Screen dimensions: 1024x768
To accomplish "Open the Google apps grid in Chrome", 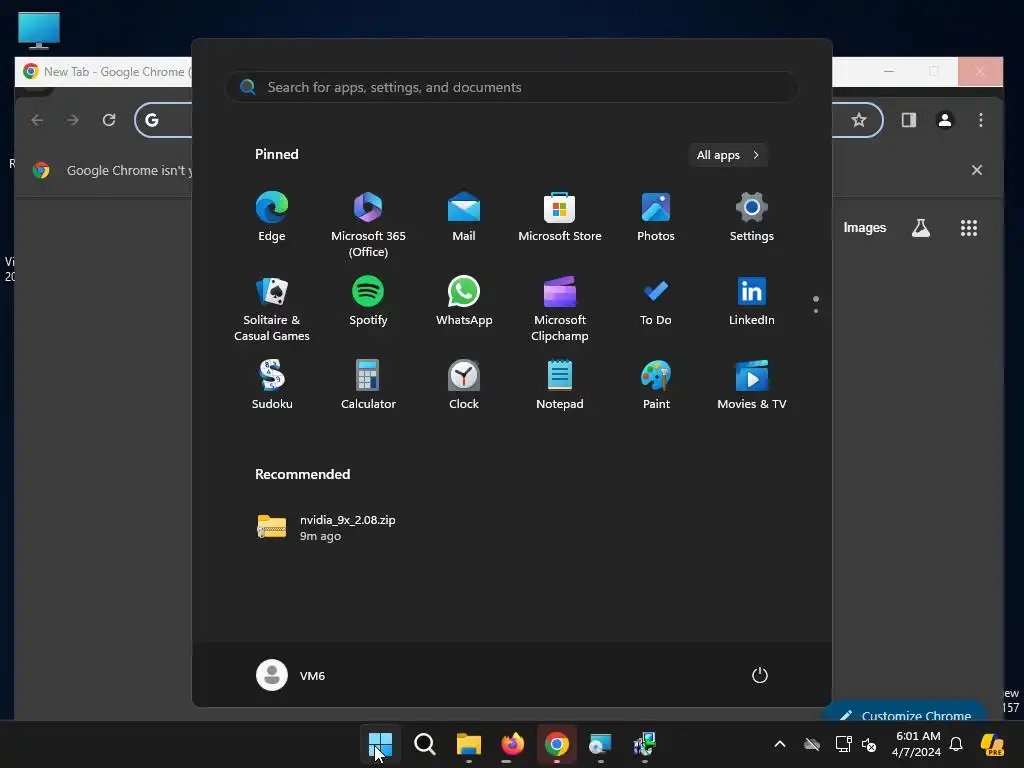I will tap(969, 228).
